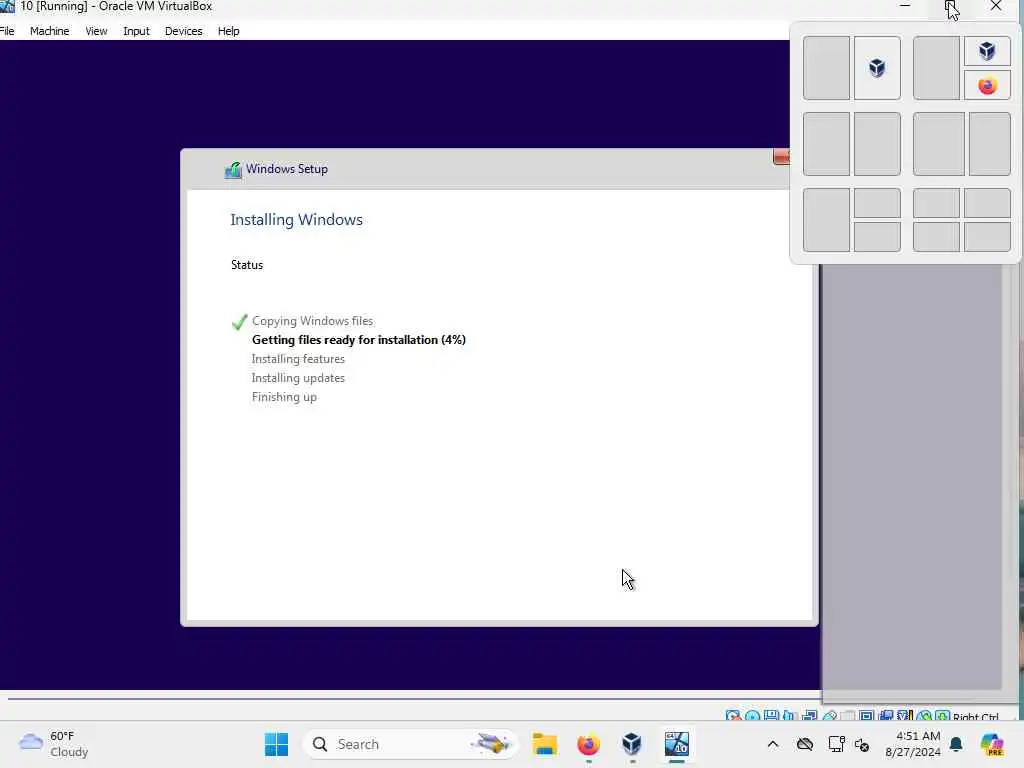Click the taskbar Search box
The image size is (1024, 768).
(x=410, y=744)
